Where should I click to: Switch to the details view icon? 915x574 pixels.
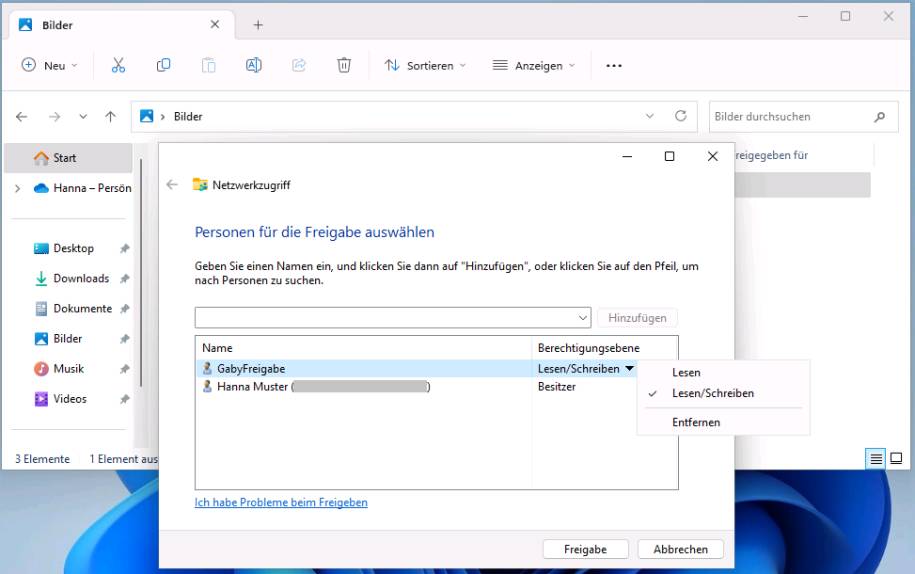(876, 459)
